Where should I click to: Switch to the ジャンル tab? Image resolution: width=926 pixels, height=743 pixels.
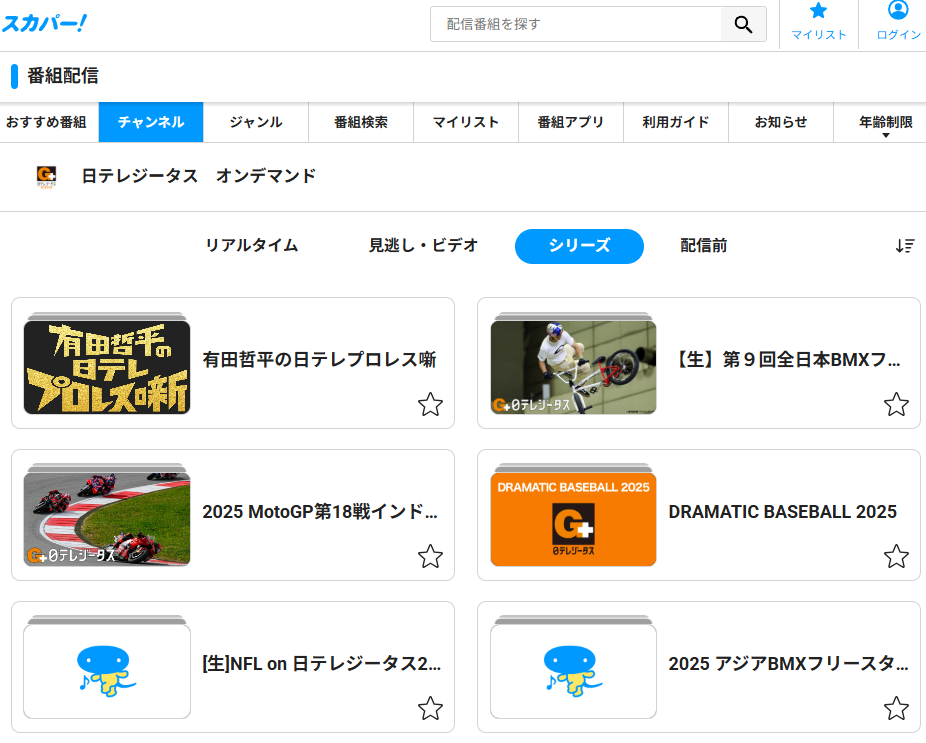click(255, 123)
